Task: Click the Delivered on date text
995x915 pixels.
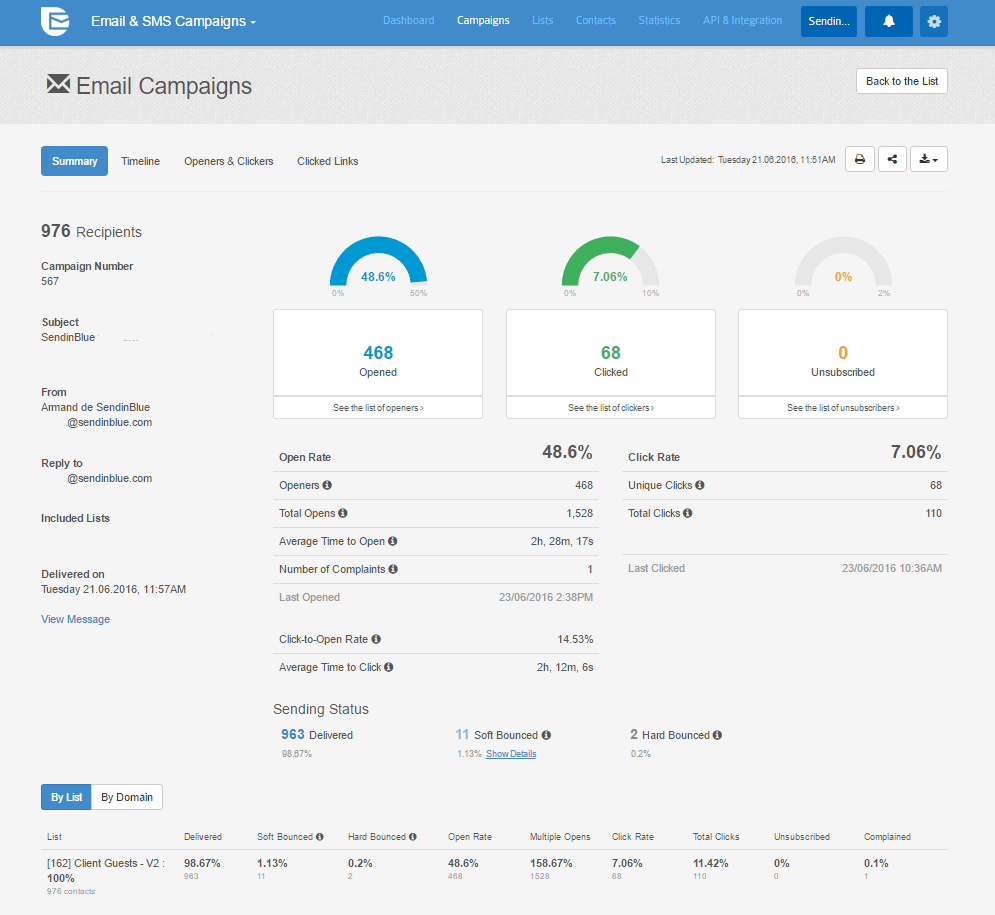Action: click(114, 589)
